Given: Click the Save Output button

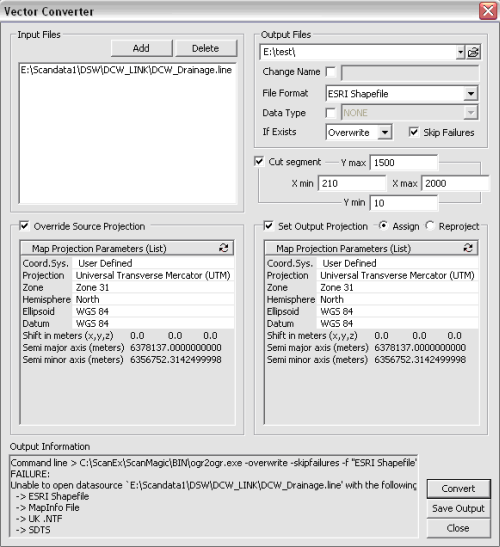Looking at the screenshot, I should point(458,509).
